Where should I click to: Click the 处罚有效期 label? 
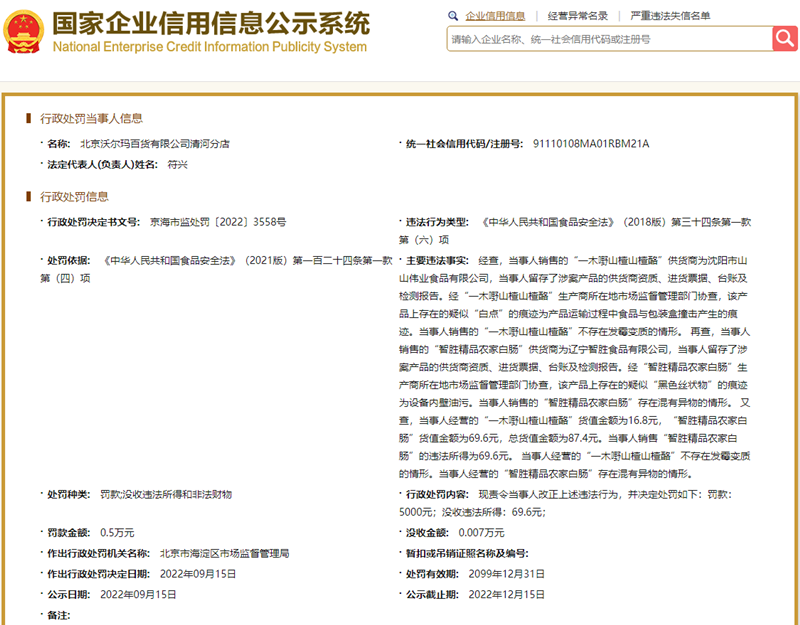[x=432, y=574]
